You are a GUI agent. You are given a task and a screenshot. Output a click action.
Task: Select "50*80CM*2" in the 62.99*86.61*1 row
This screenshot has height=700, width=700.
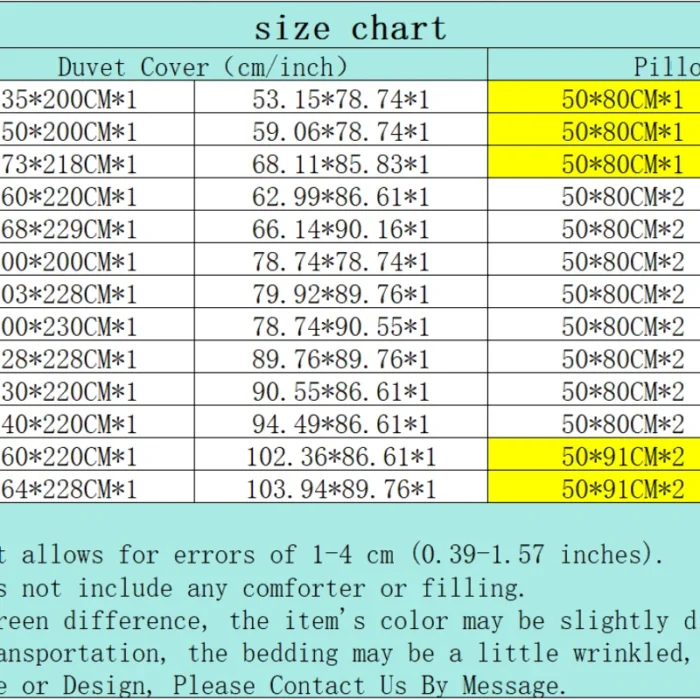point(622,196)
